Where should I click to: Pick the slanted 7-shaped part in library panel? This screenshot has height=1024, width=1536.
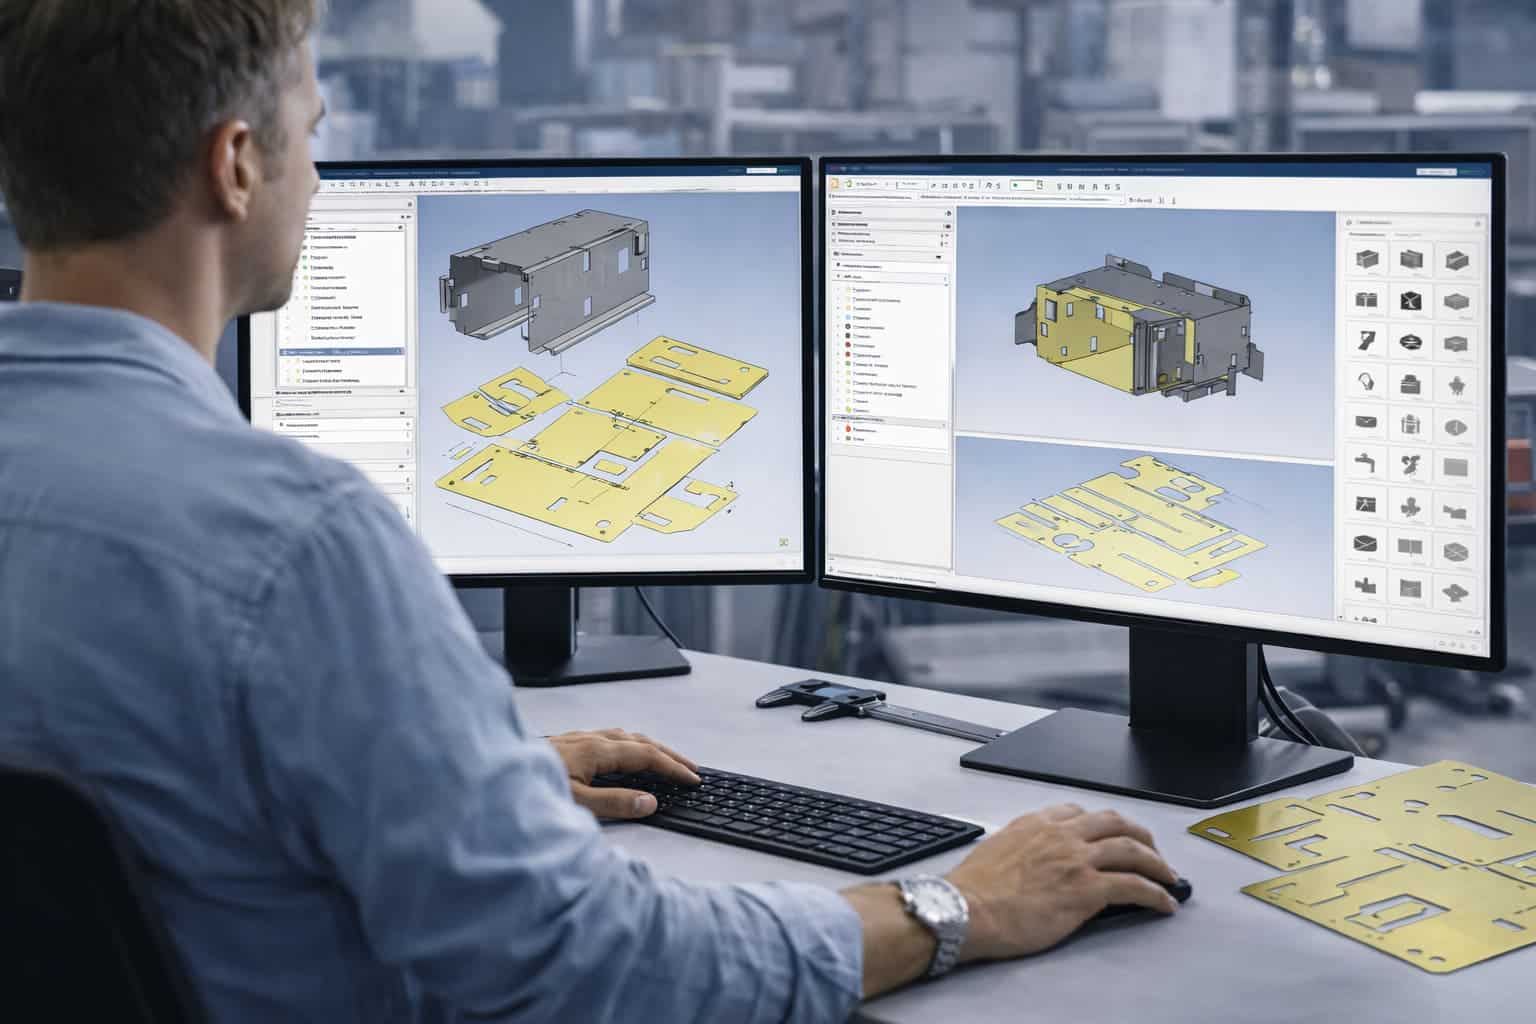(x=1366, y=340)
